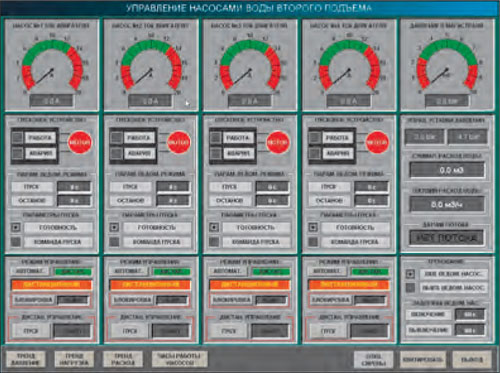500x373 pixels.
Task: Click the ВЫХОД button
Action: [x=472, y=359]
